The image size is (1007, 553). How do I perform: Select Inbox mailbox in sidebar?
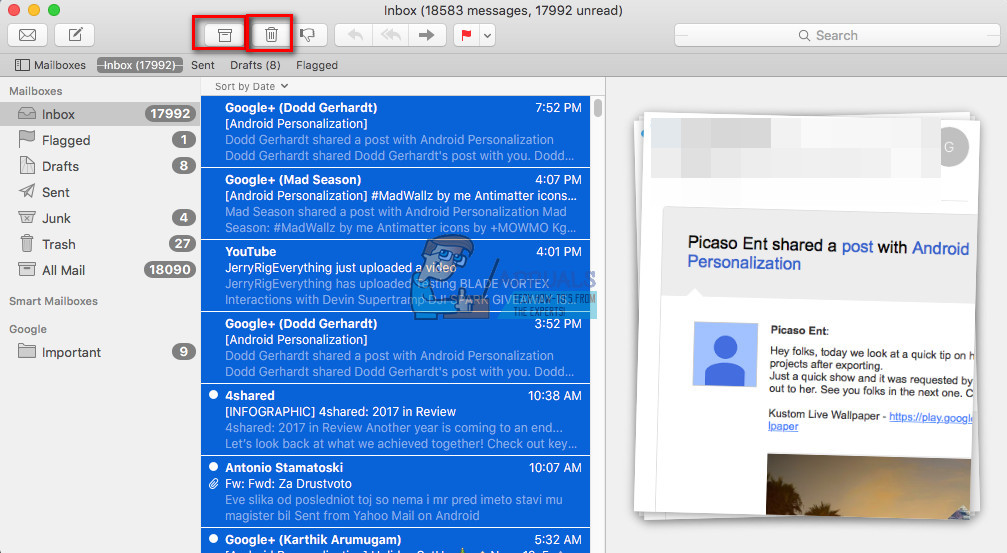click(x=100, y=114)
